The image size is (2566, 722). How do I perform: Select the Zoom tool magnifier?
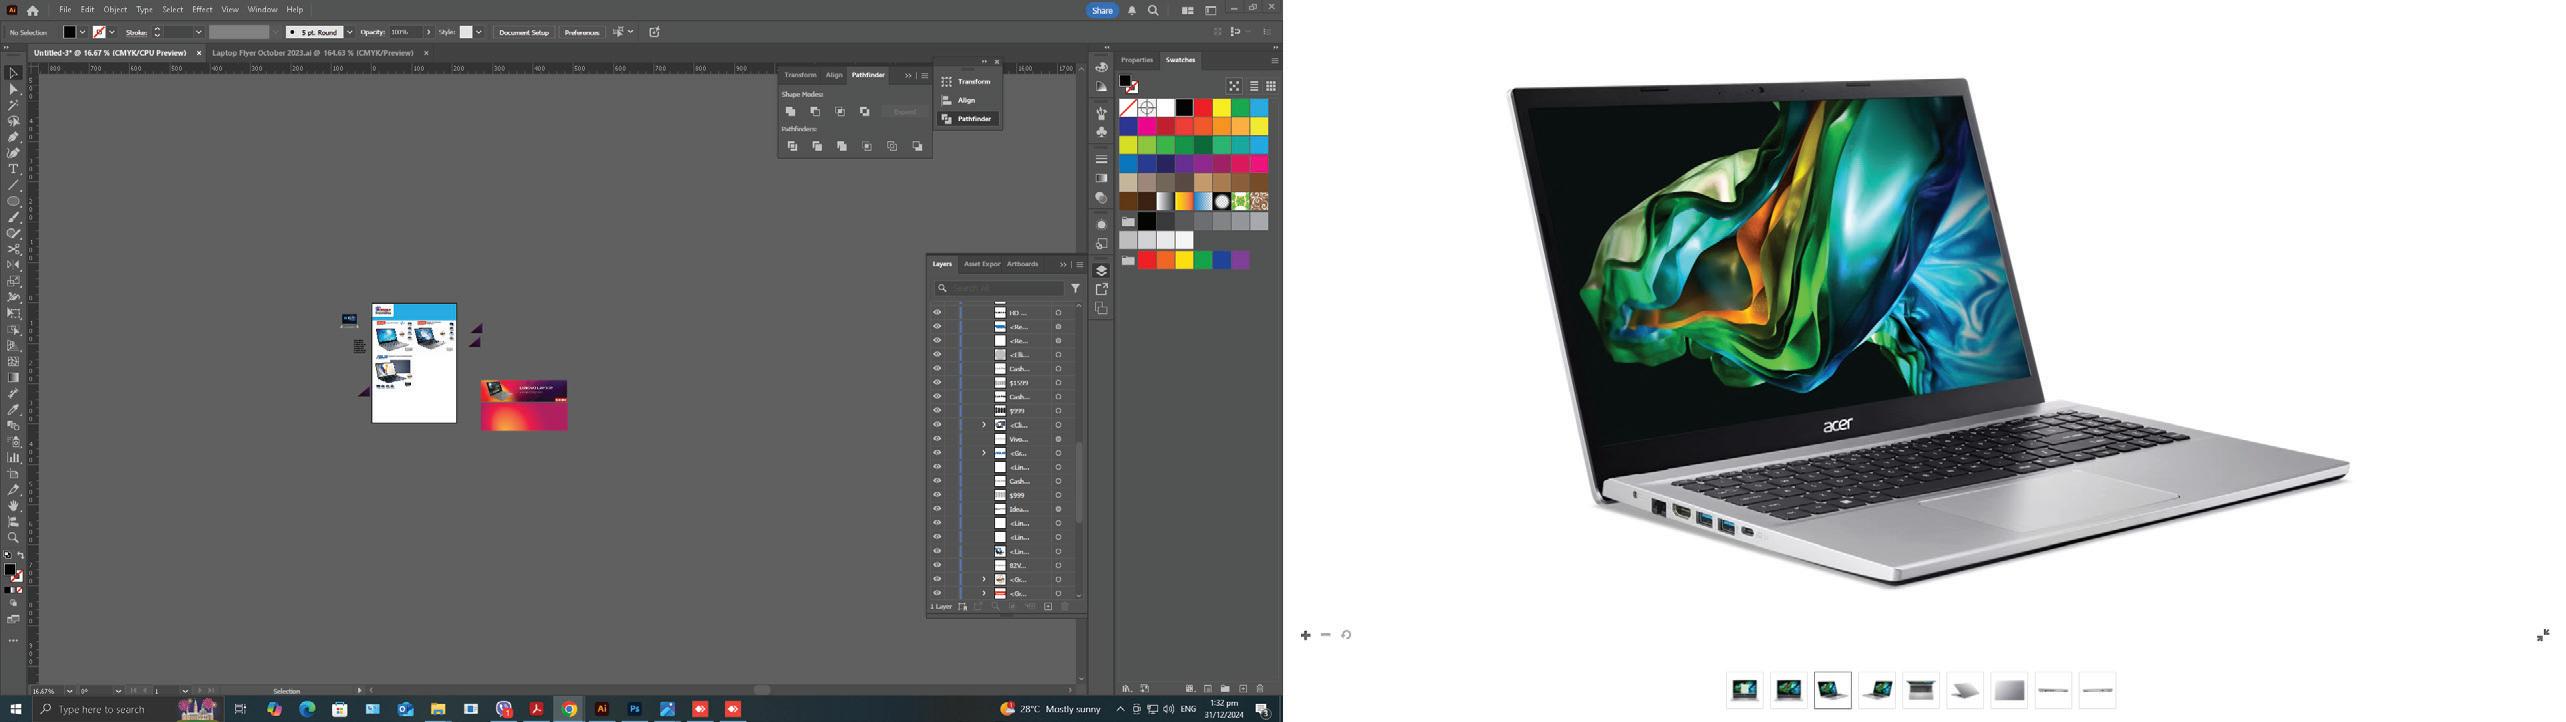coord(13,538)
